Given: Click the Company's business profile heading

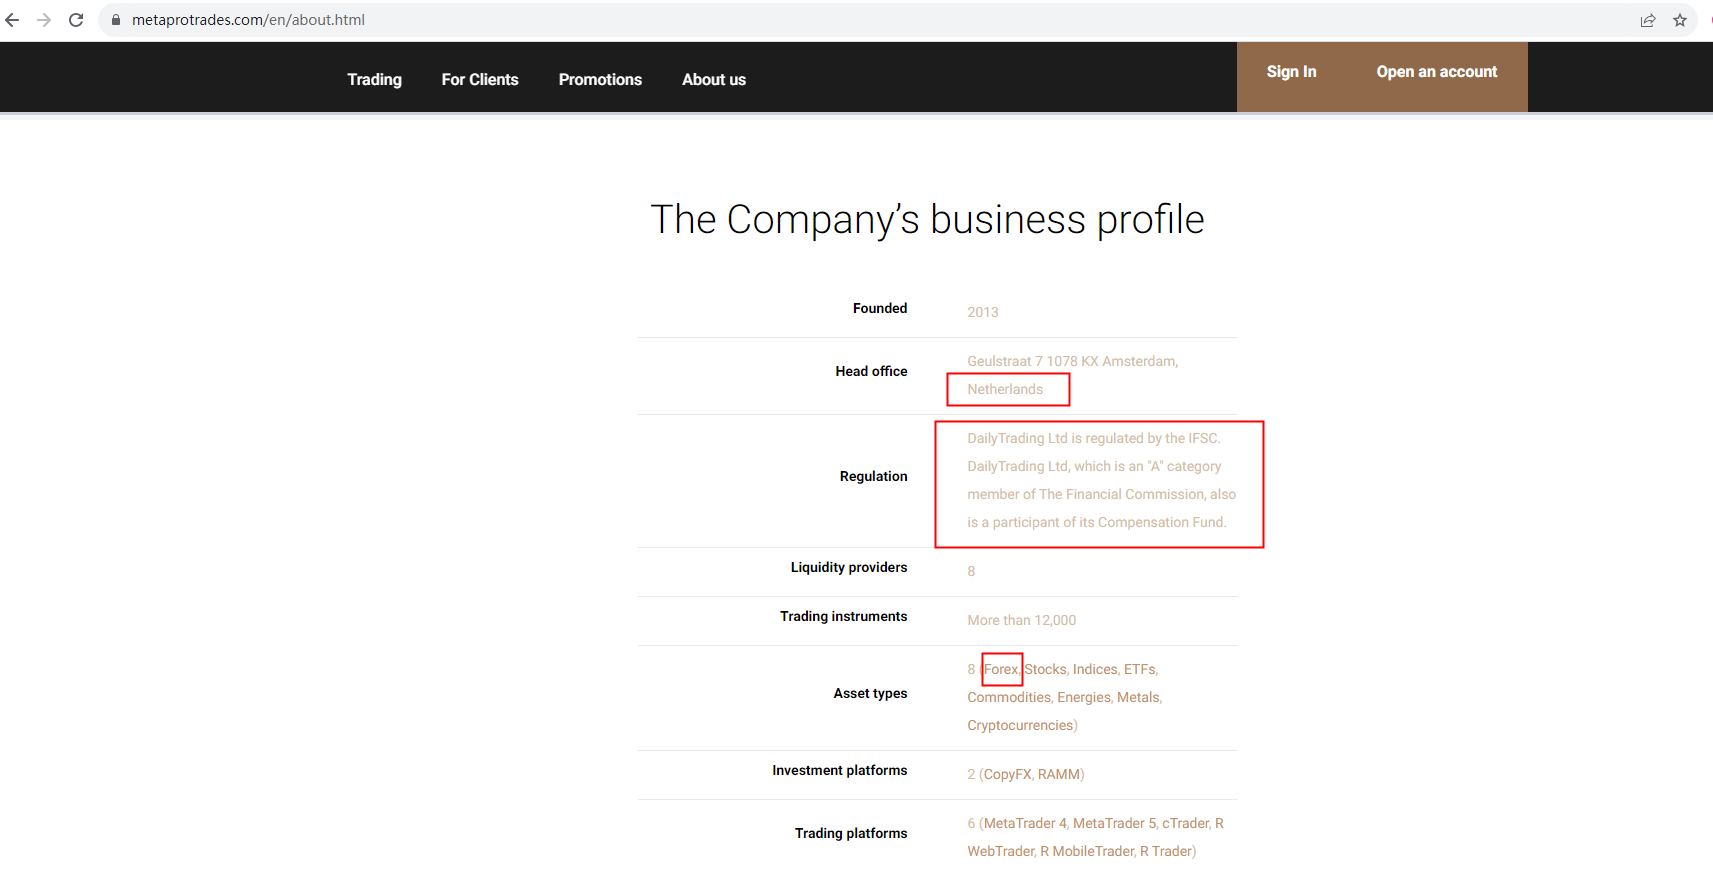Looking at the screenshot, I should pyautogui.click(x=927, y=220).
